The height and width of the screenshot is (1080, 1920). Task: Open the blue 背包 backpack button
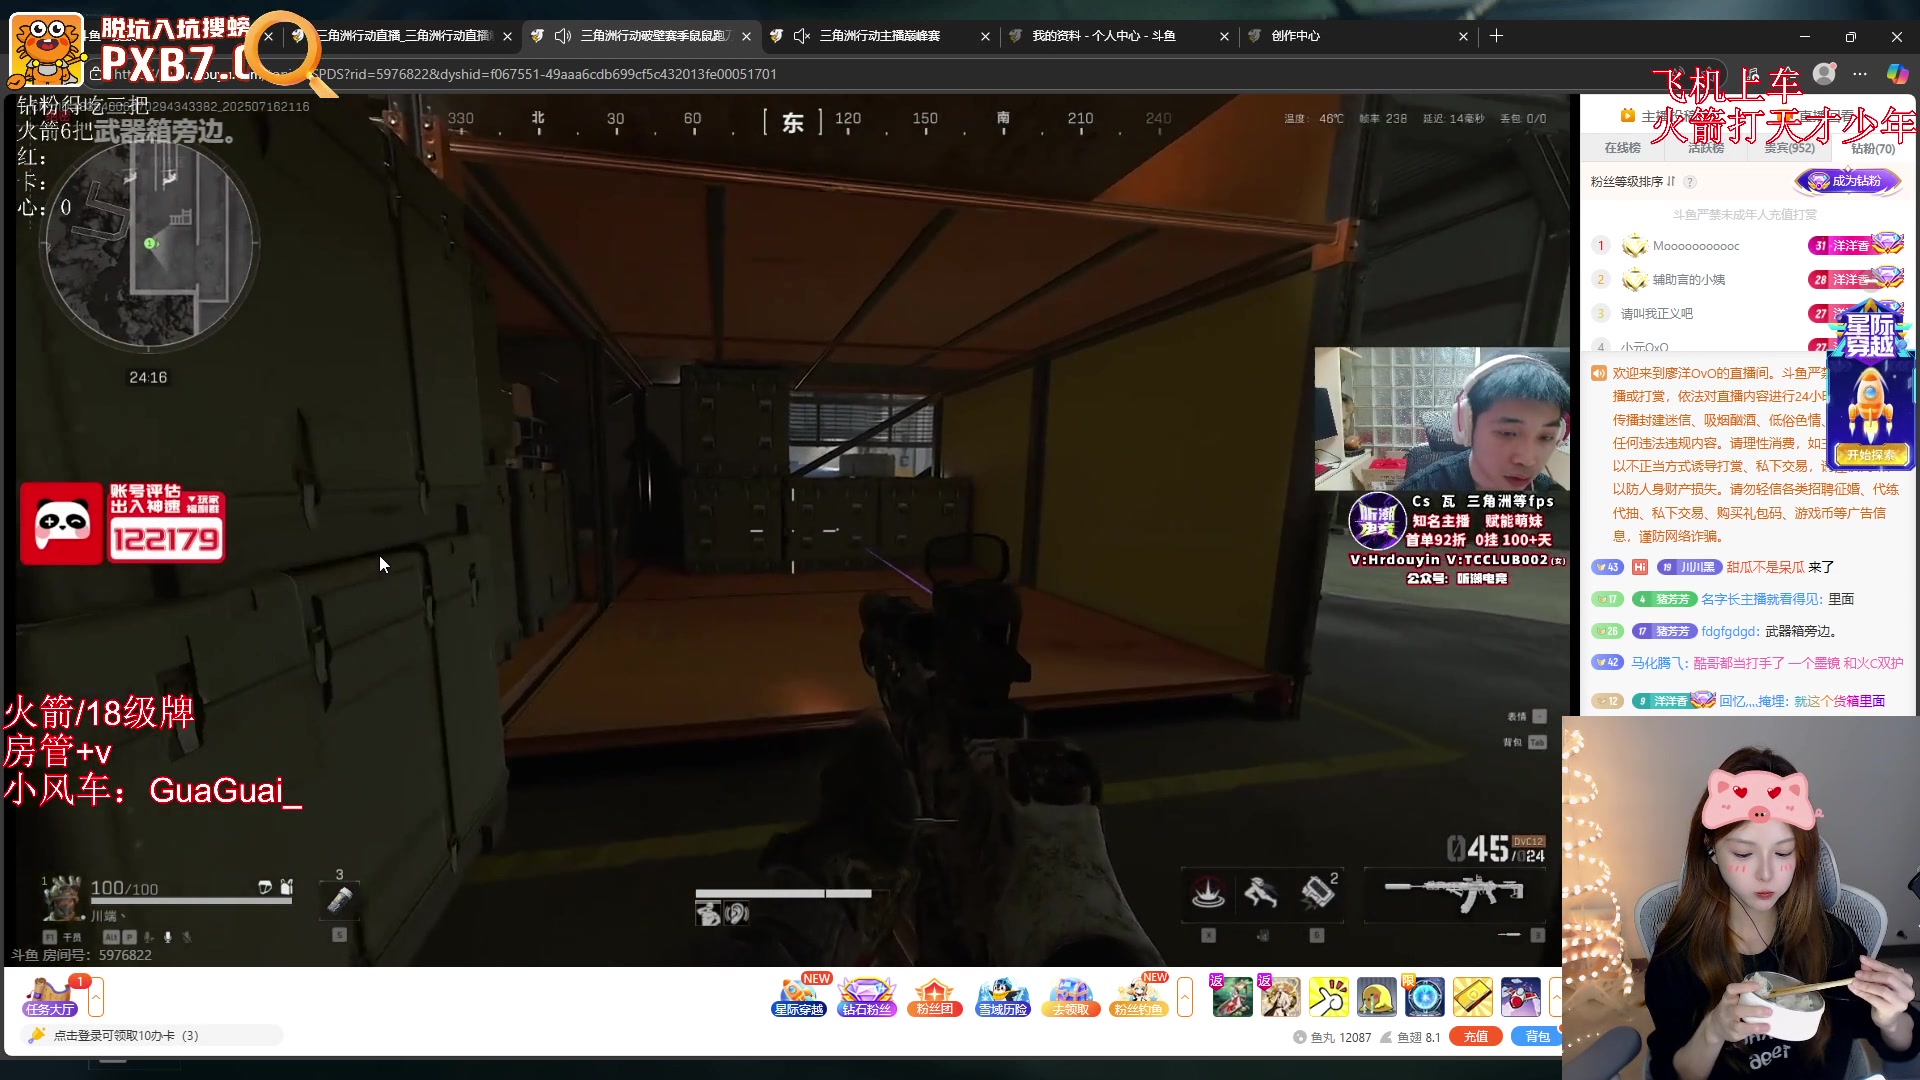(1537, 1037)
